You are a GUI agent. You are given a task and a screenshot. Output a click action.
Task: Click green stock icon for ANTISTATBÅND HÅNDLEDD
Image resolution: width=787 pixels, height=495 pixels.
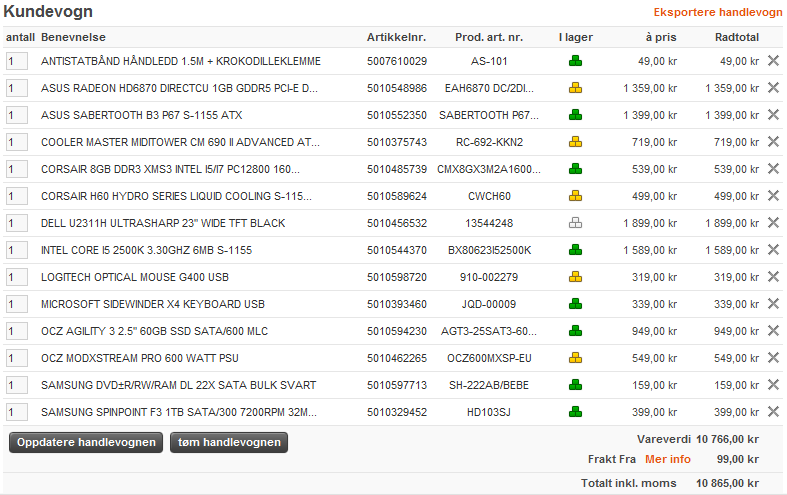tap(576, 61)
